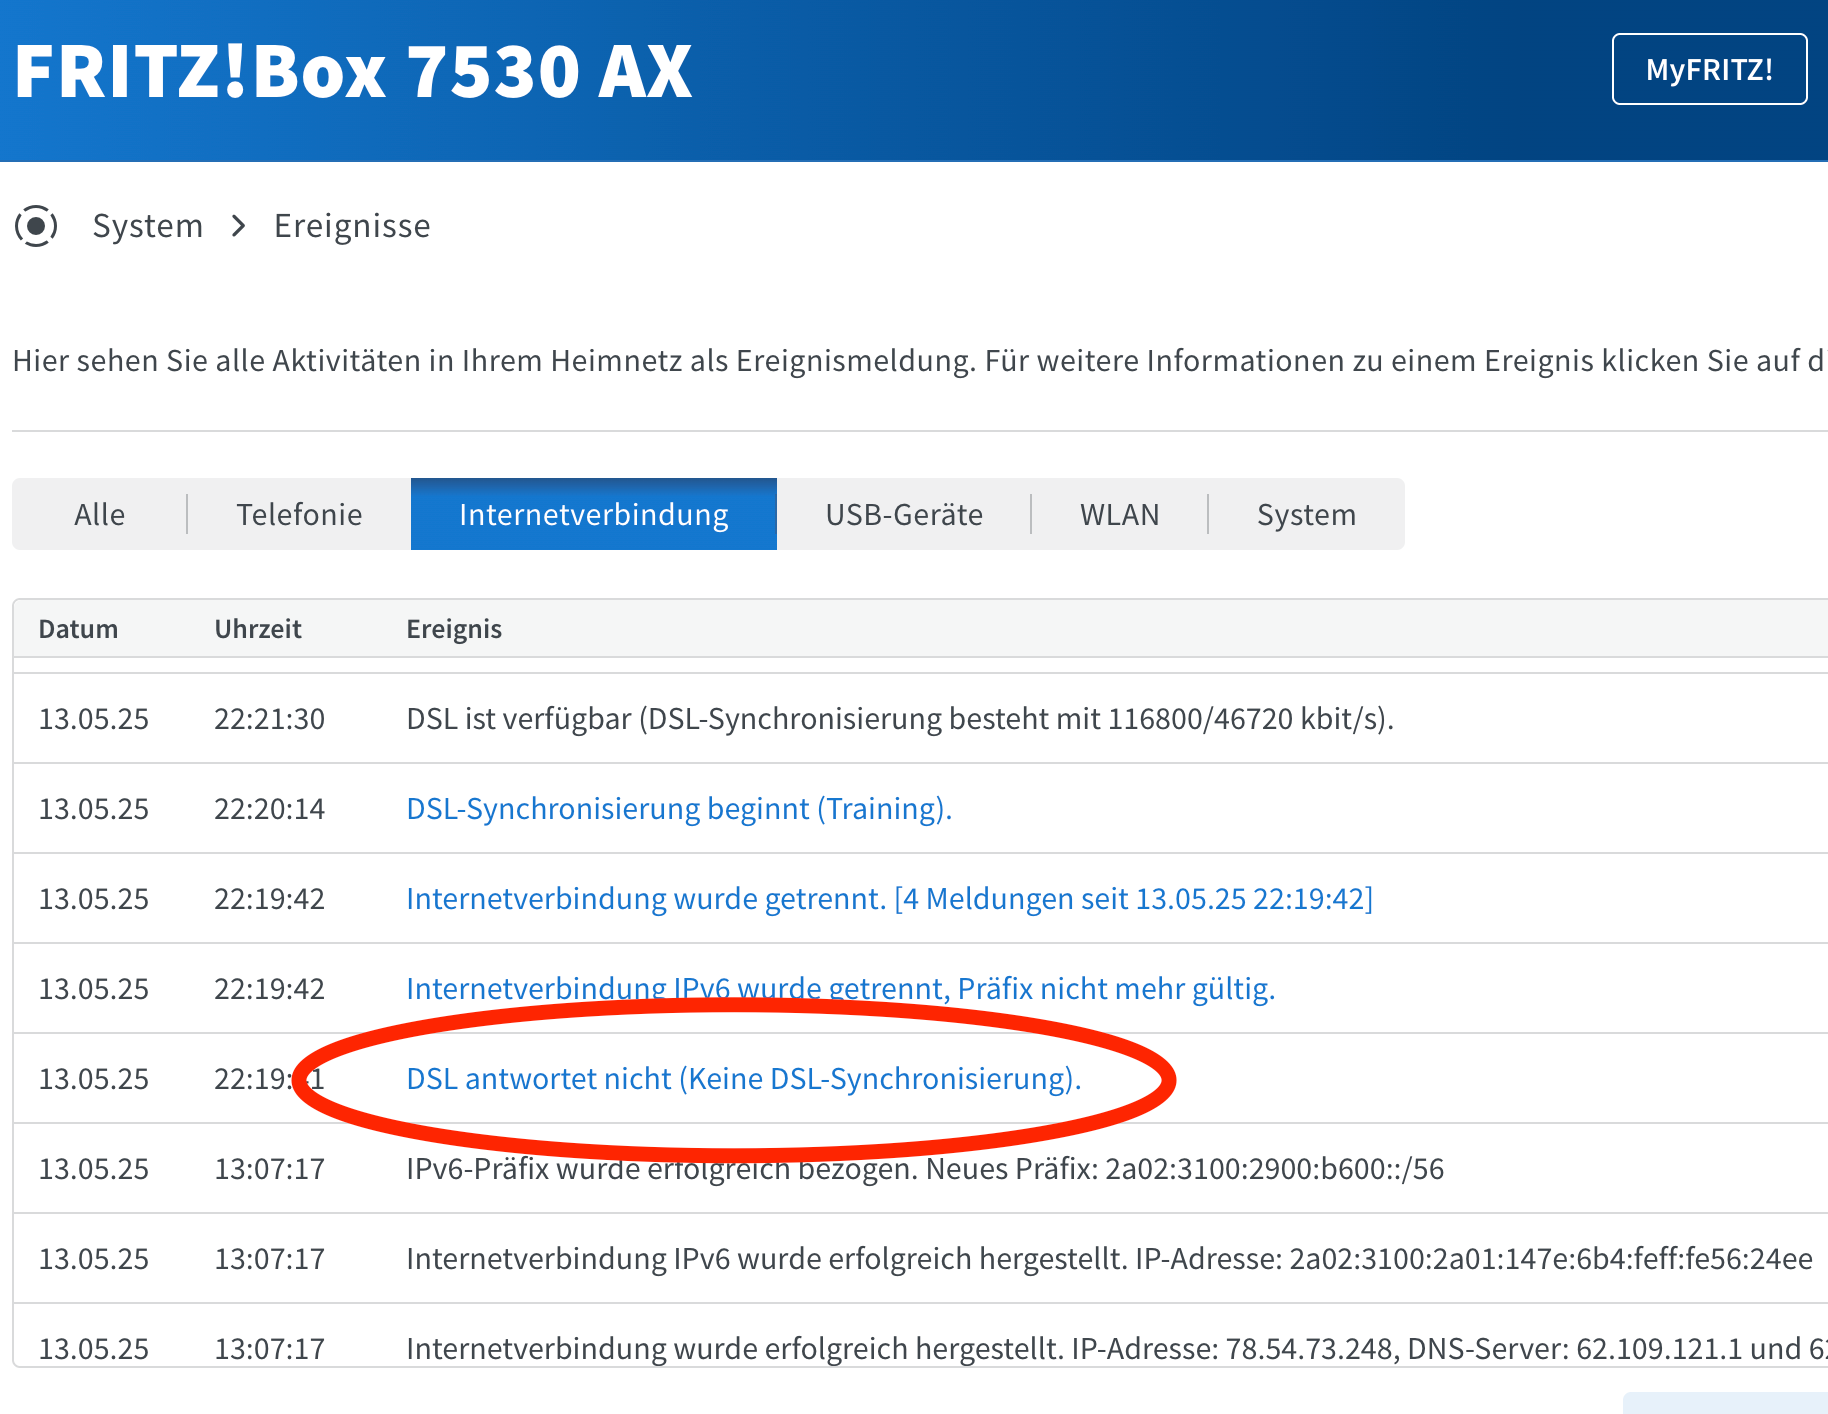The height and width of the screenshot is (1414, 1828).
Task: Open 'DSL-Synchronisierung beginnt (Training).' link
Action: click(679, 808)
